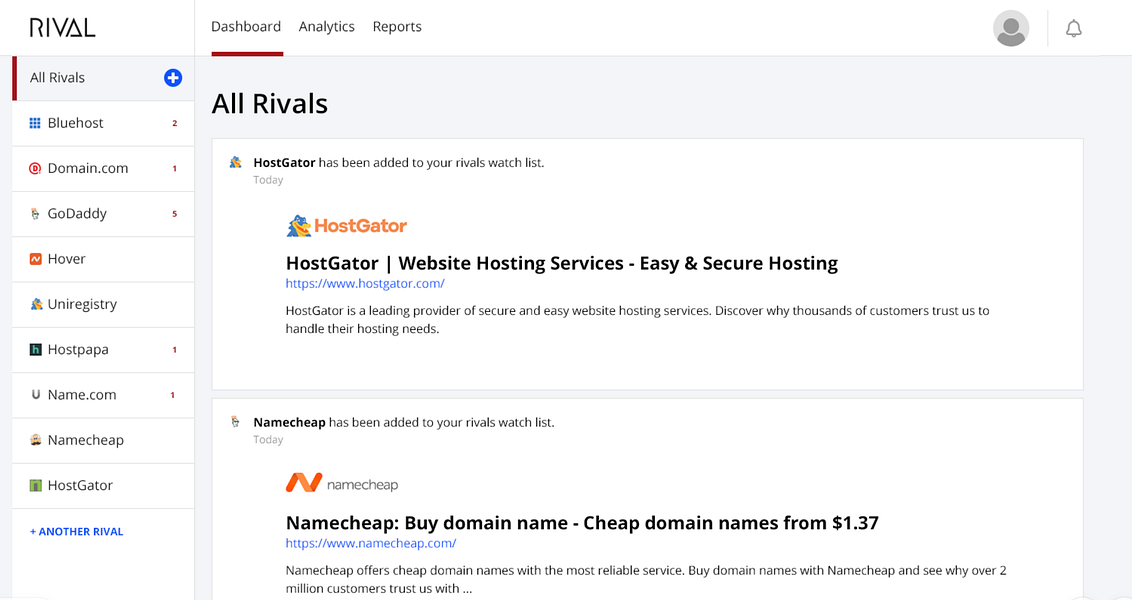The width and height of the screenshot is (1132, 600).
Task: Select the GoDaddy sidebar row
Action: coord(103,214)
